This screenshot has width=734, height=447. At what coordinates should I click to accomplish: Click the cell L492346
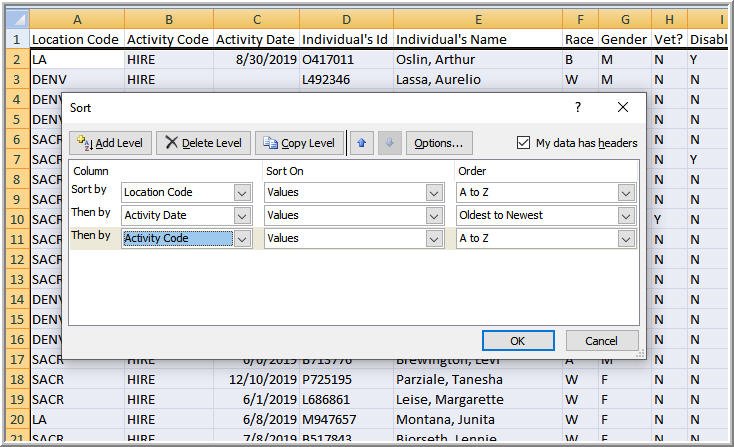point(346,80)
